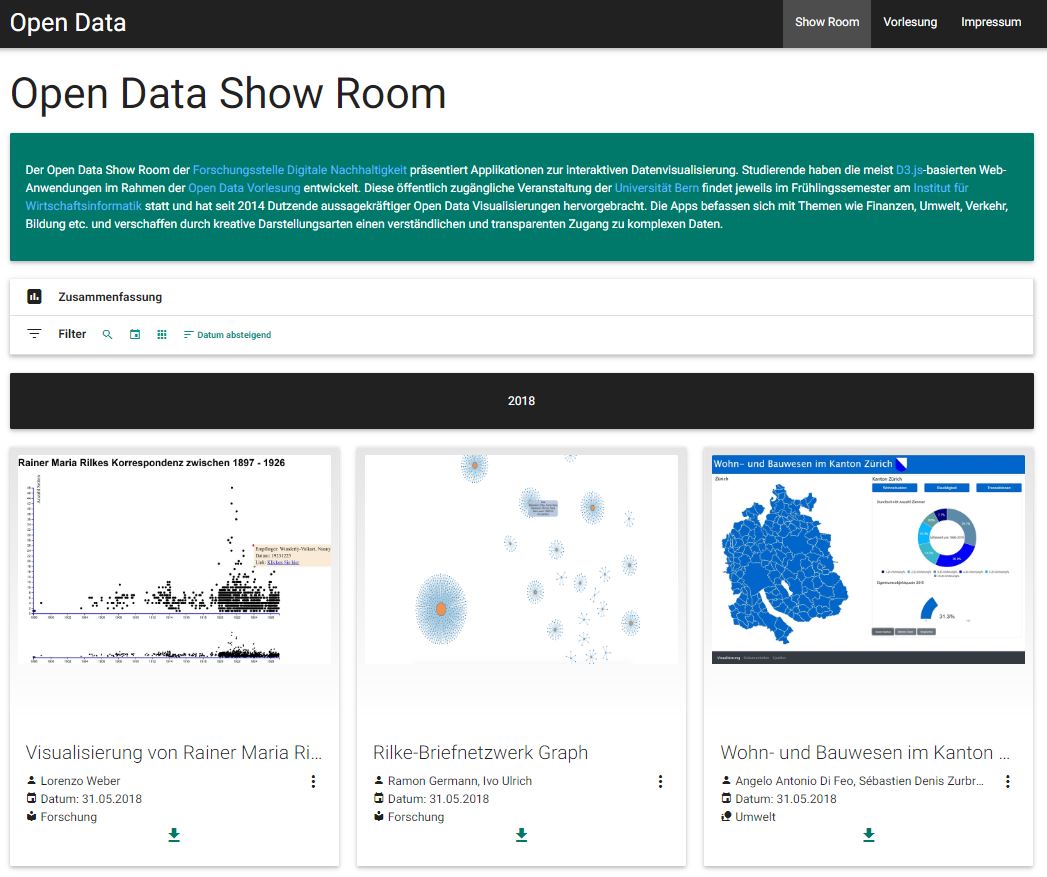The image size is (1047, 877).
Task: Open the calendar date filter icon
Action: 135,334
